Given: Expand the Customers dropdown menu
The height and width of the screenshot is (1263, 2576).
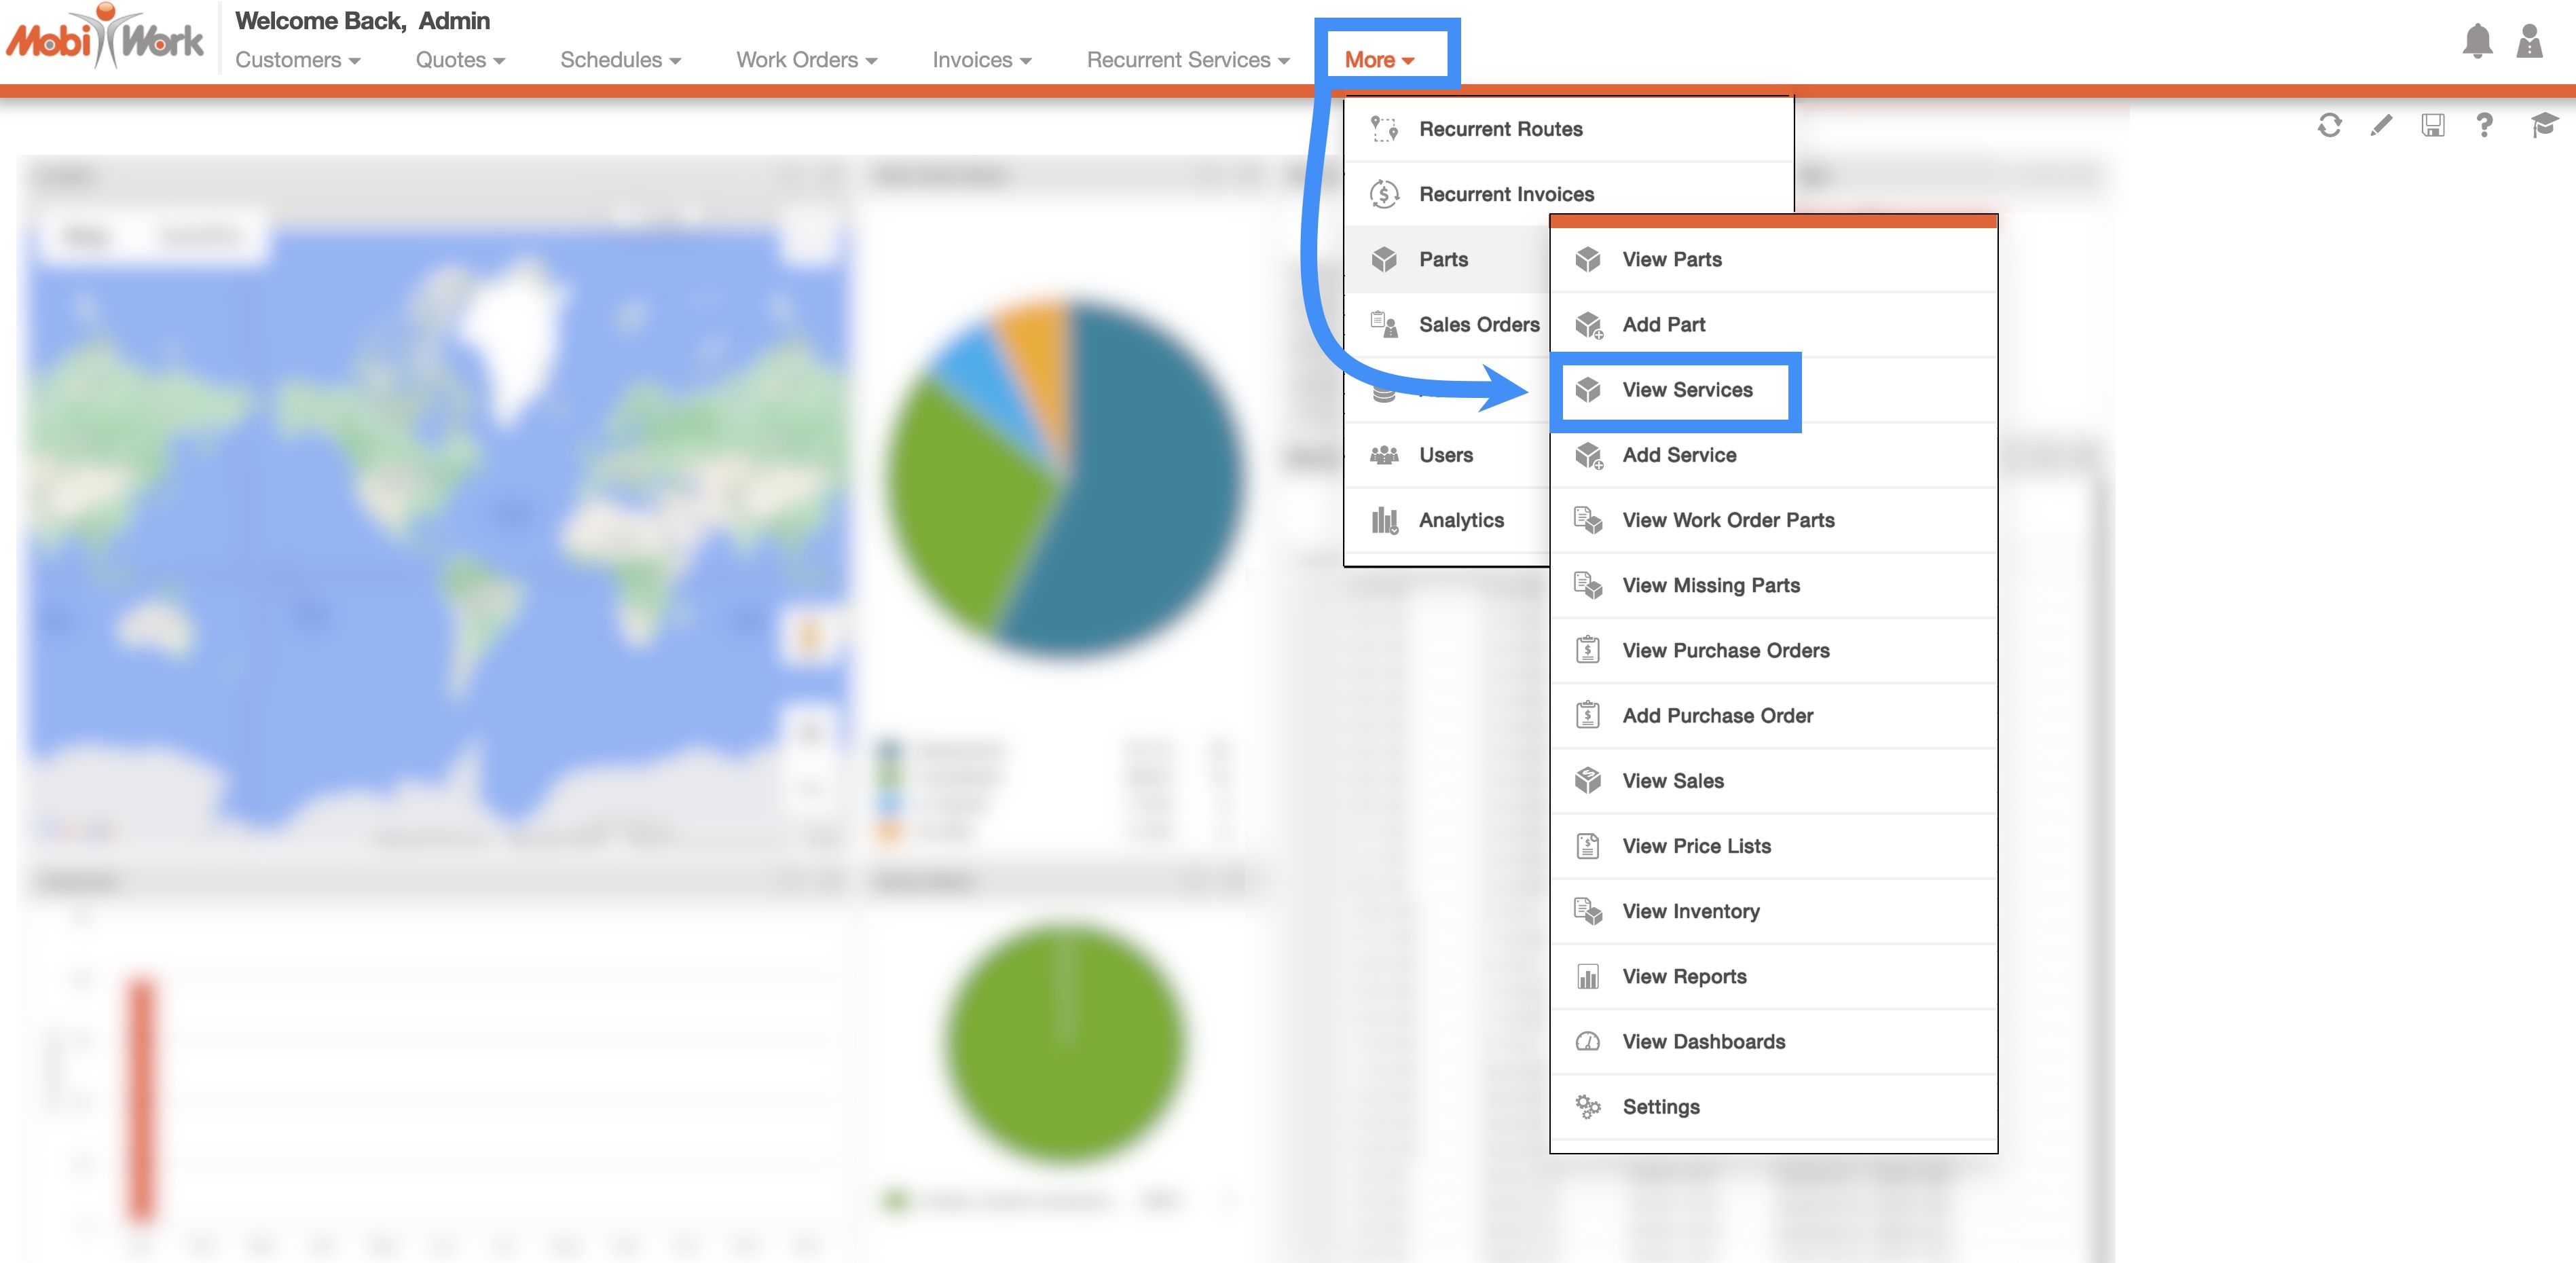Looking at the screenshot, I should [x=297, y=60].
